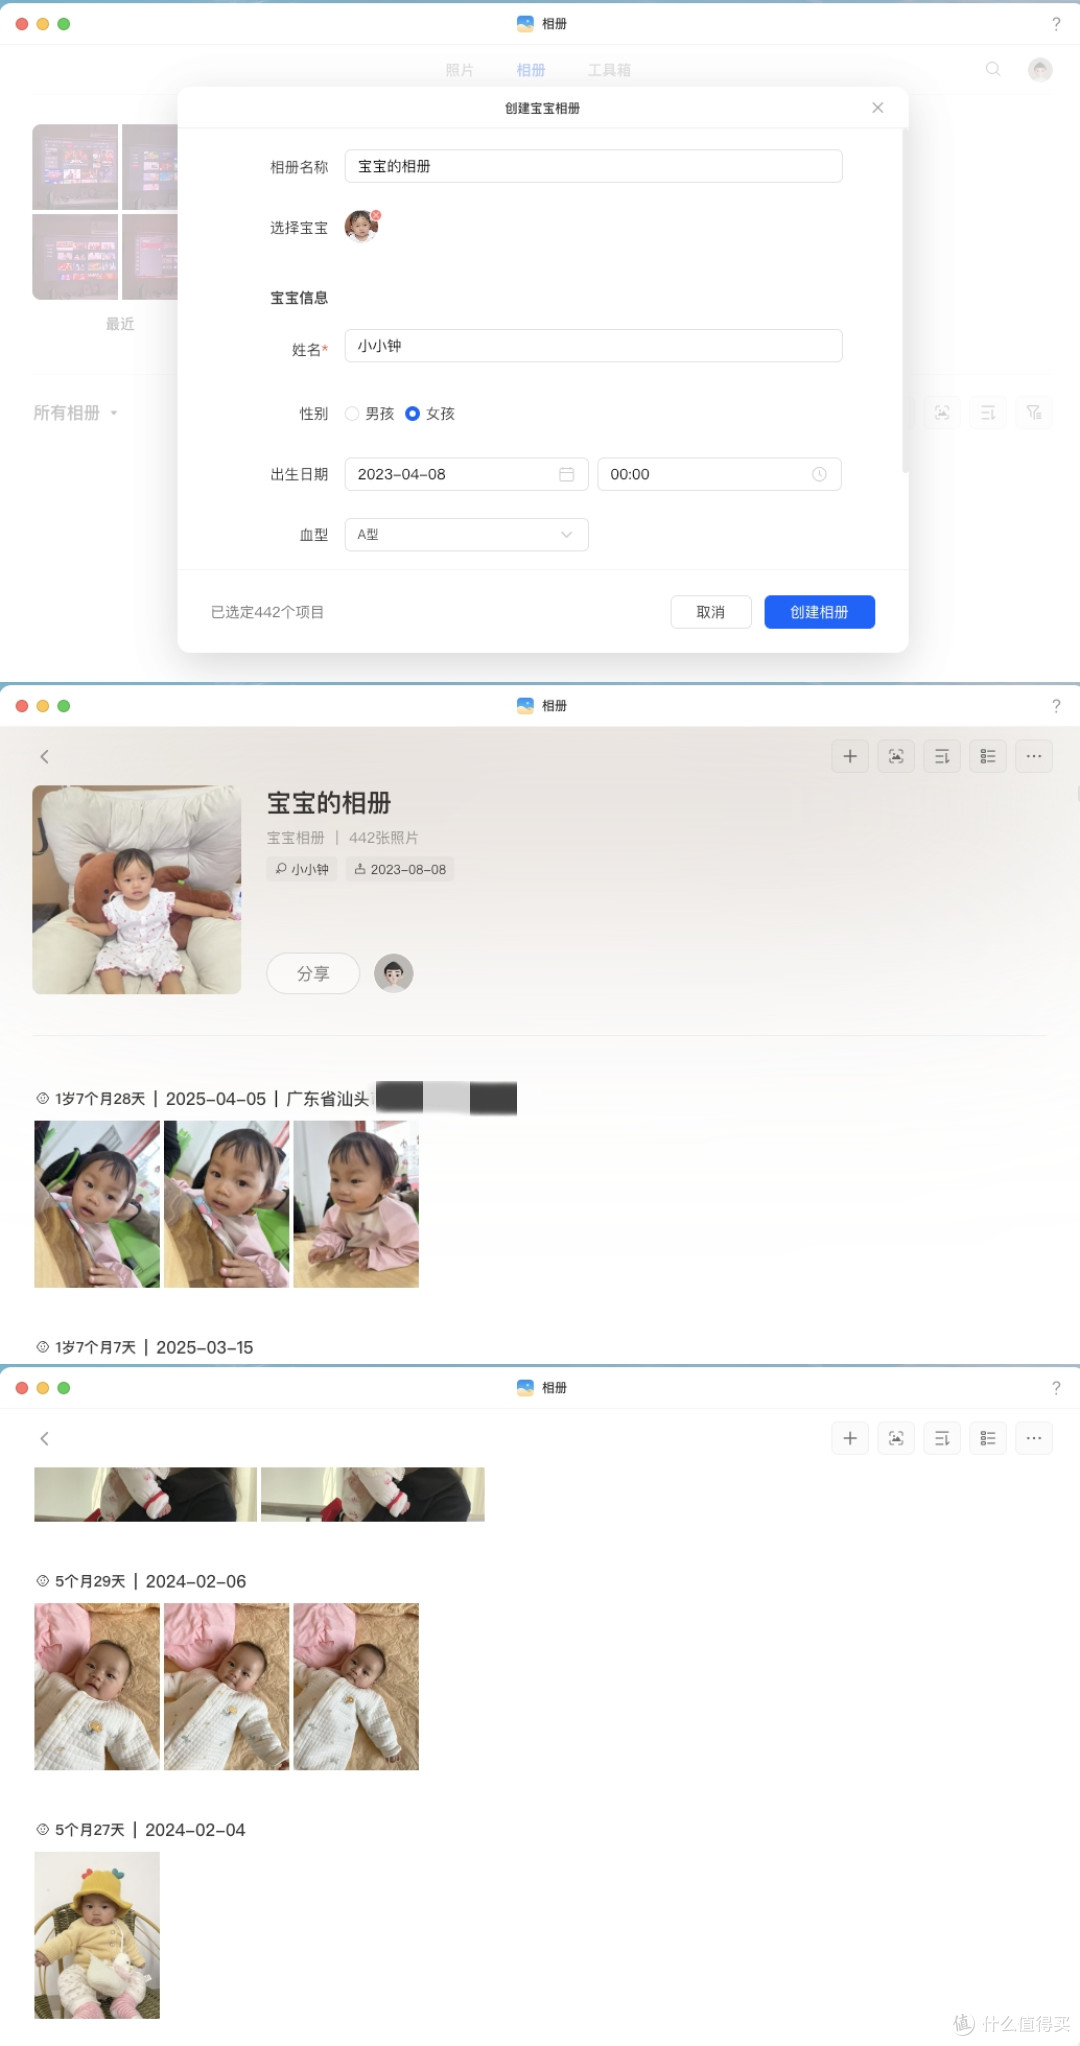Switch to the 相册 tab in top window
This screenshot has height=2046, width=1080.
531,70
